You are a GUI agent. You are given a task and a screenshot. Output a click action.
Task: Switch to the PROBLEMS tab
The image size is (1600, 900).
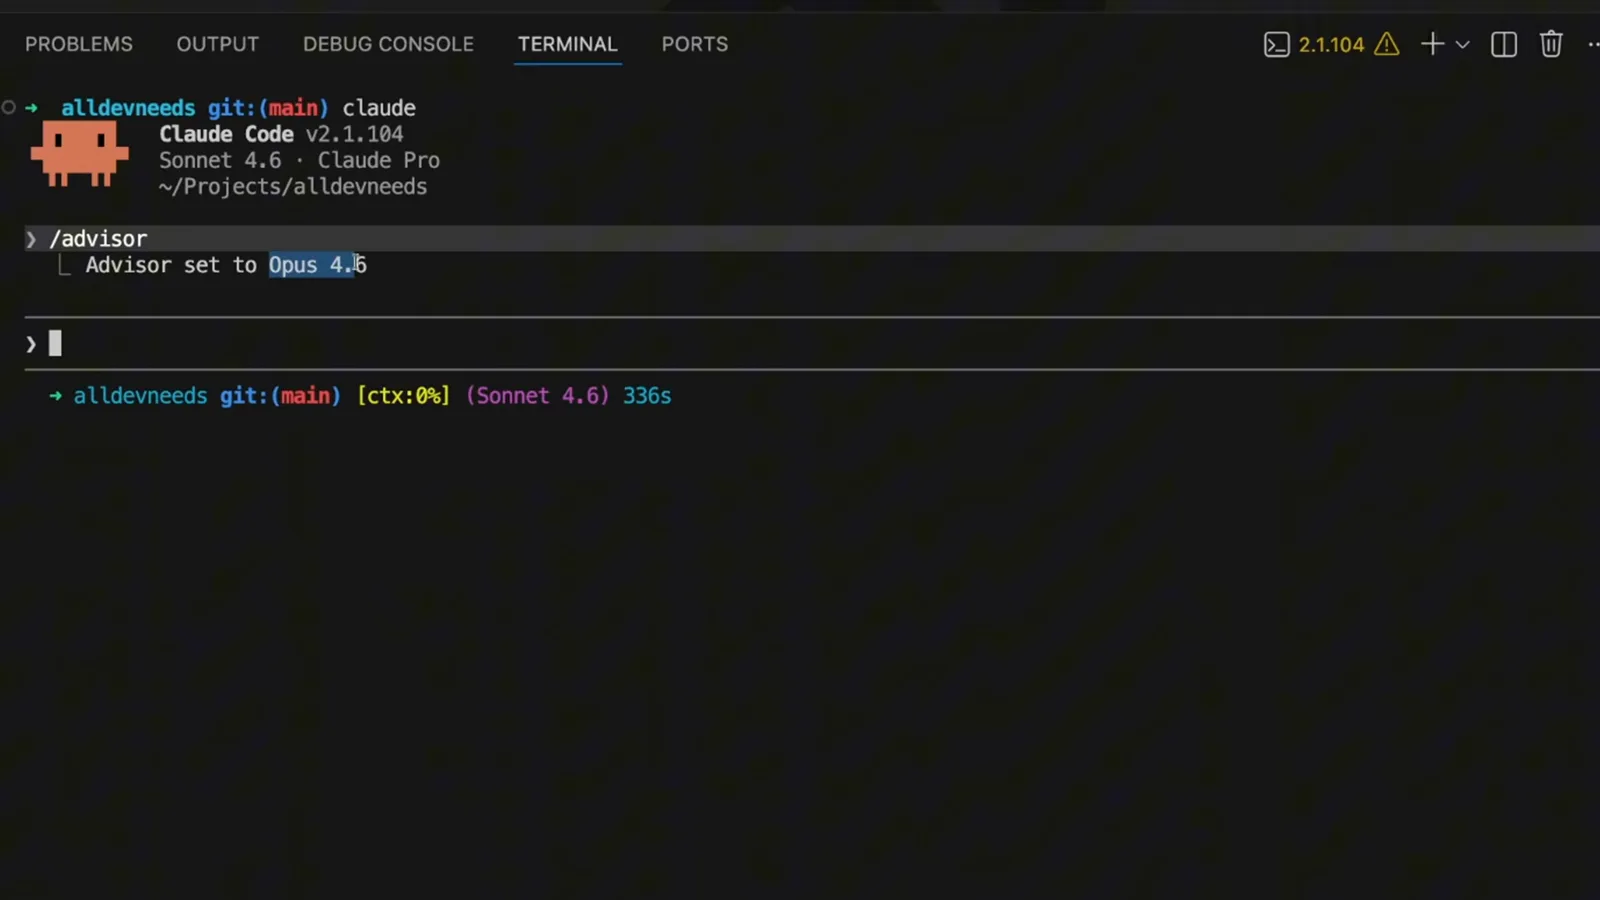pyautogui.click(x=79, y=44)
